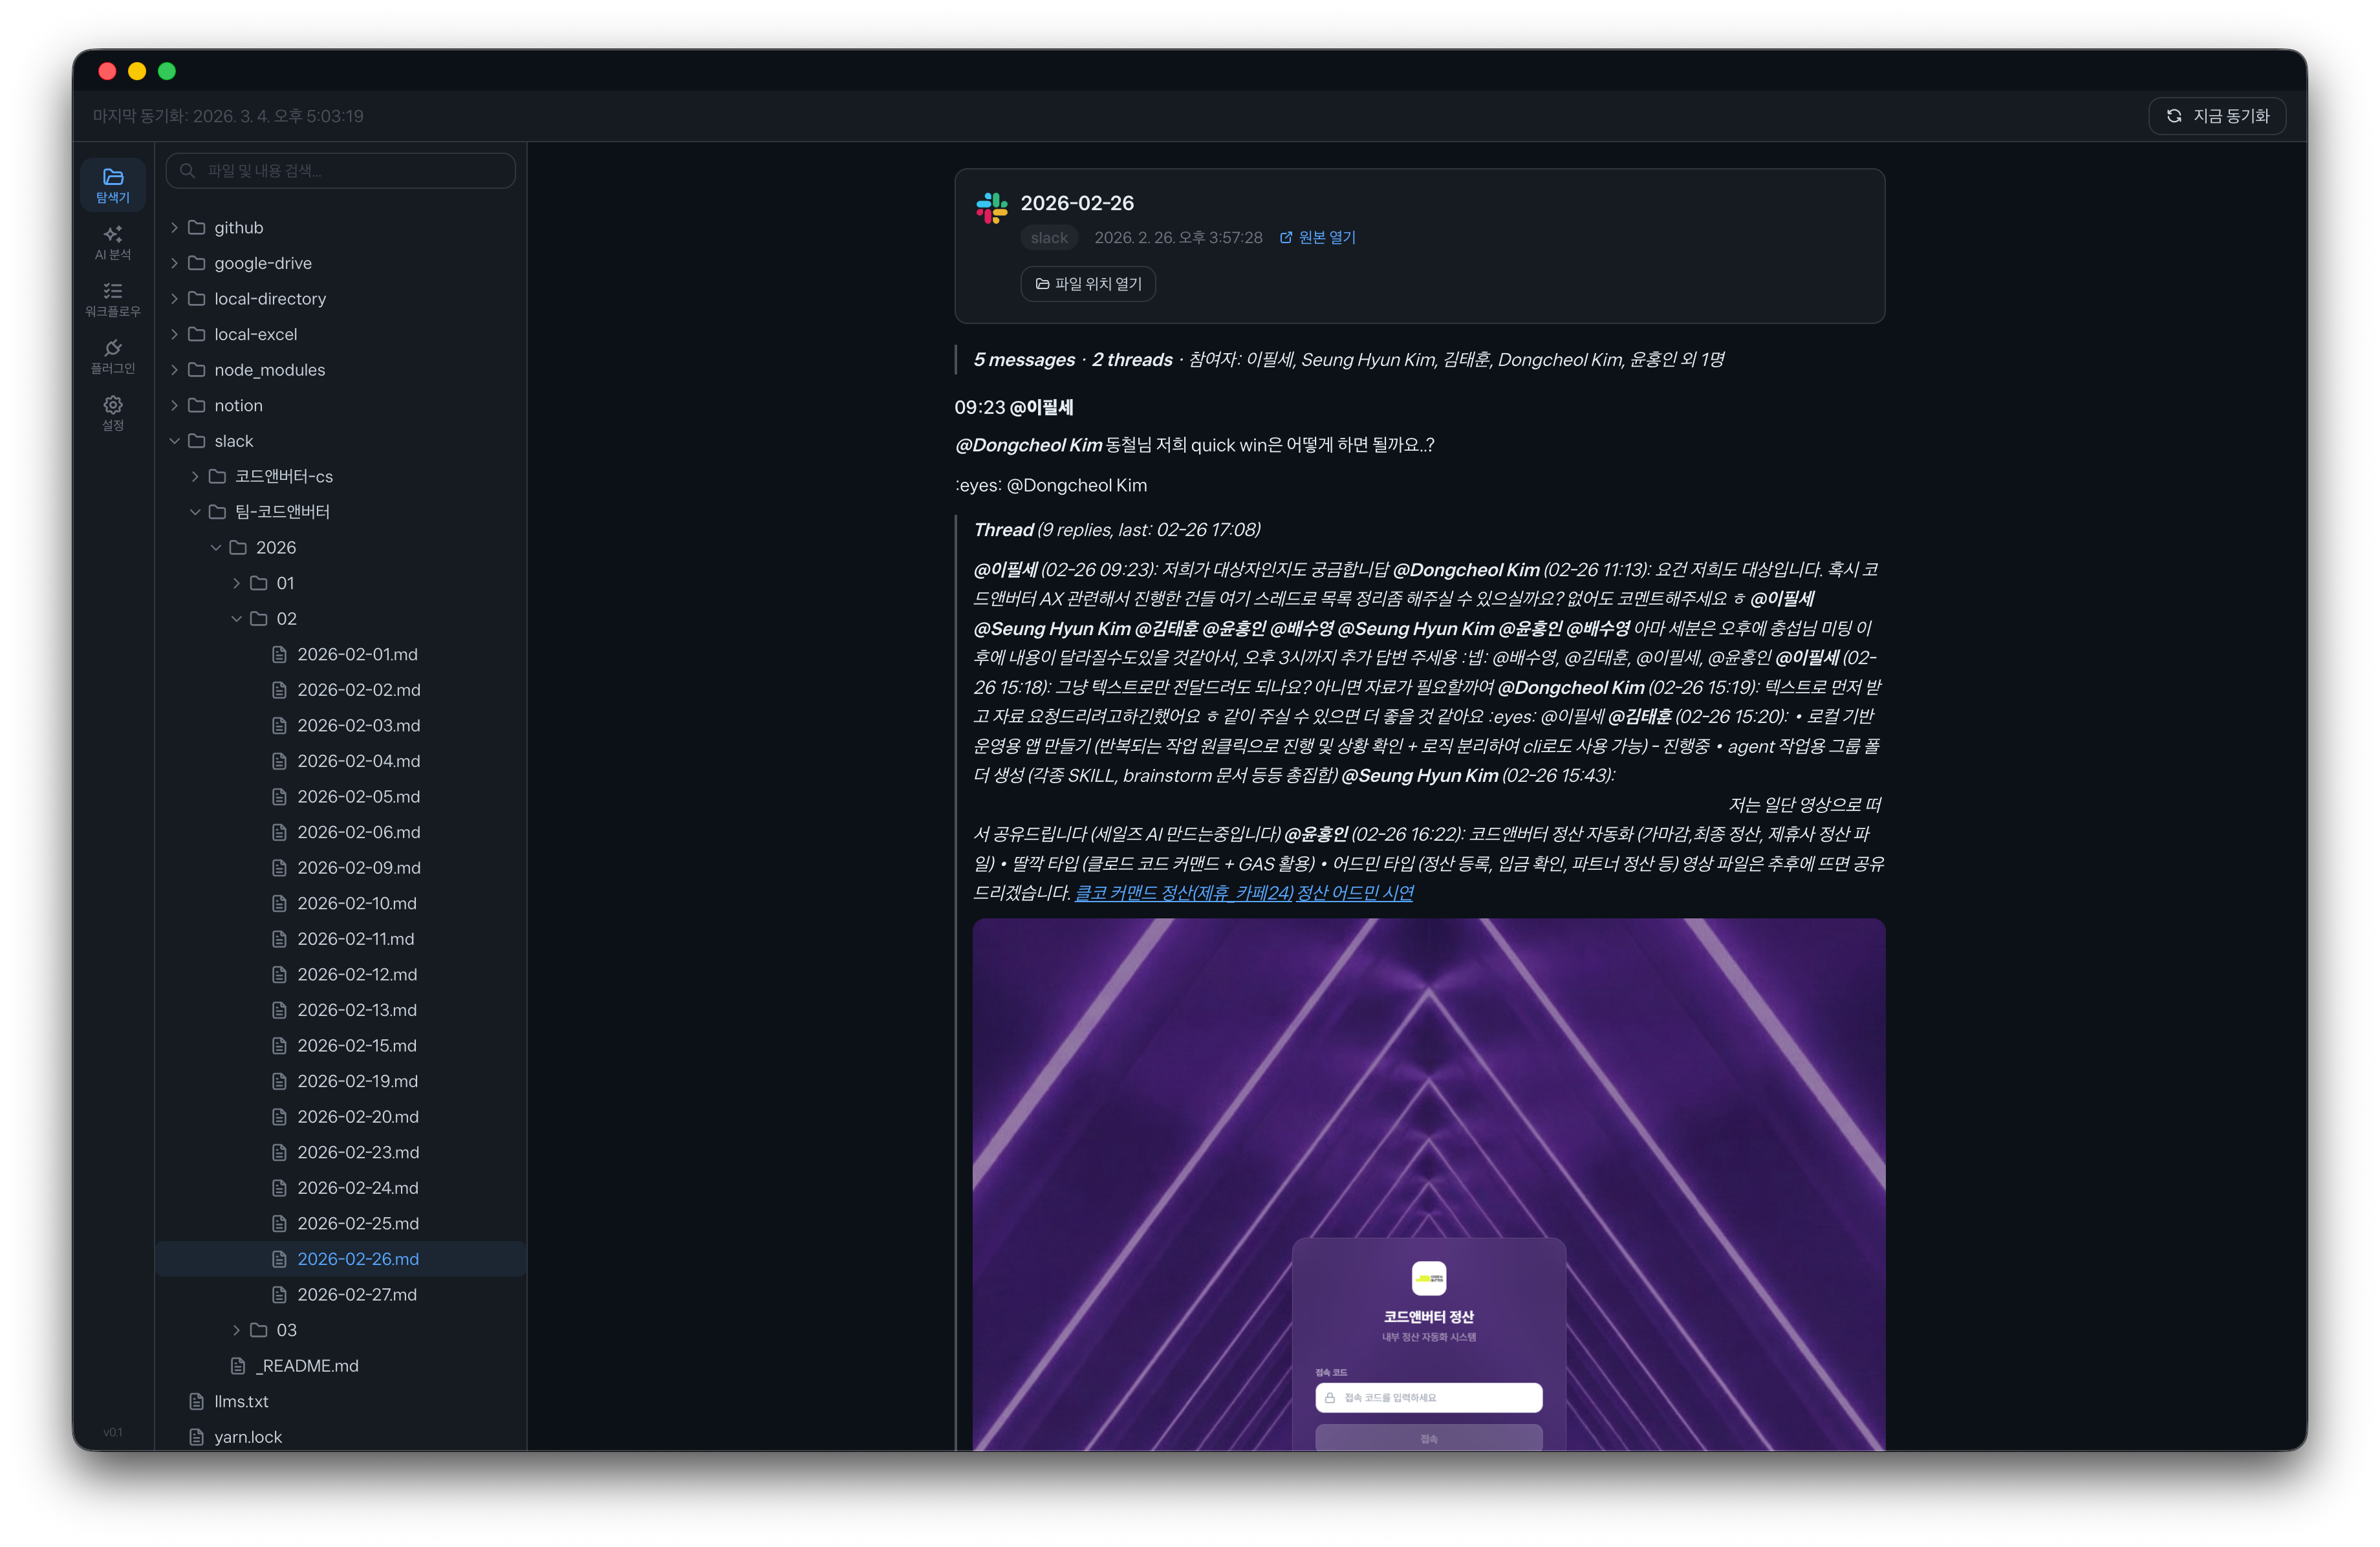Click the yarn.lock file icon
Screen dimensions: 2380x1547
pyautogui.click(x=197, y=1436)
